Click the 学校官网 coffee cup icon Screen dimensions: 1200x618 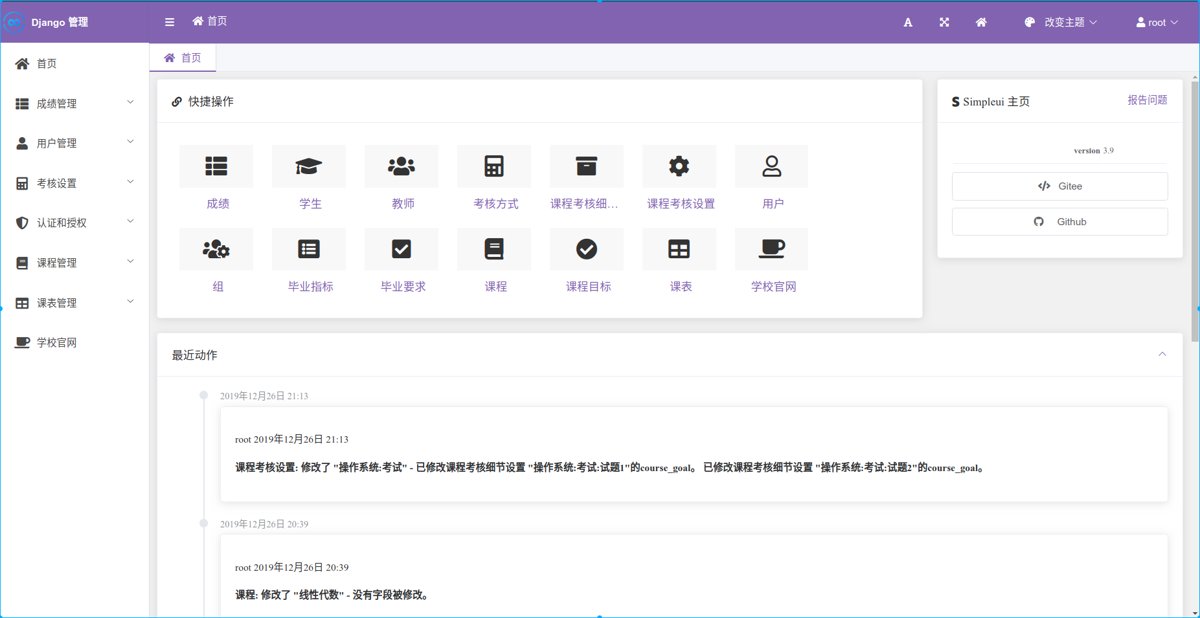click(x=771, y=249)
